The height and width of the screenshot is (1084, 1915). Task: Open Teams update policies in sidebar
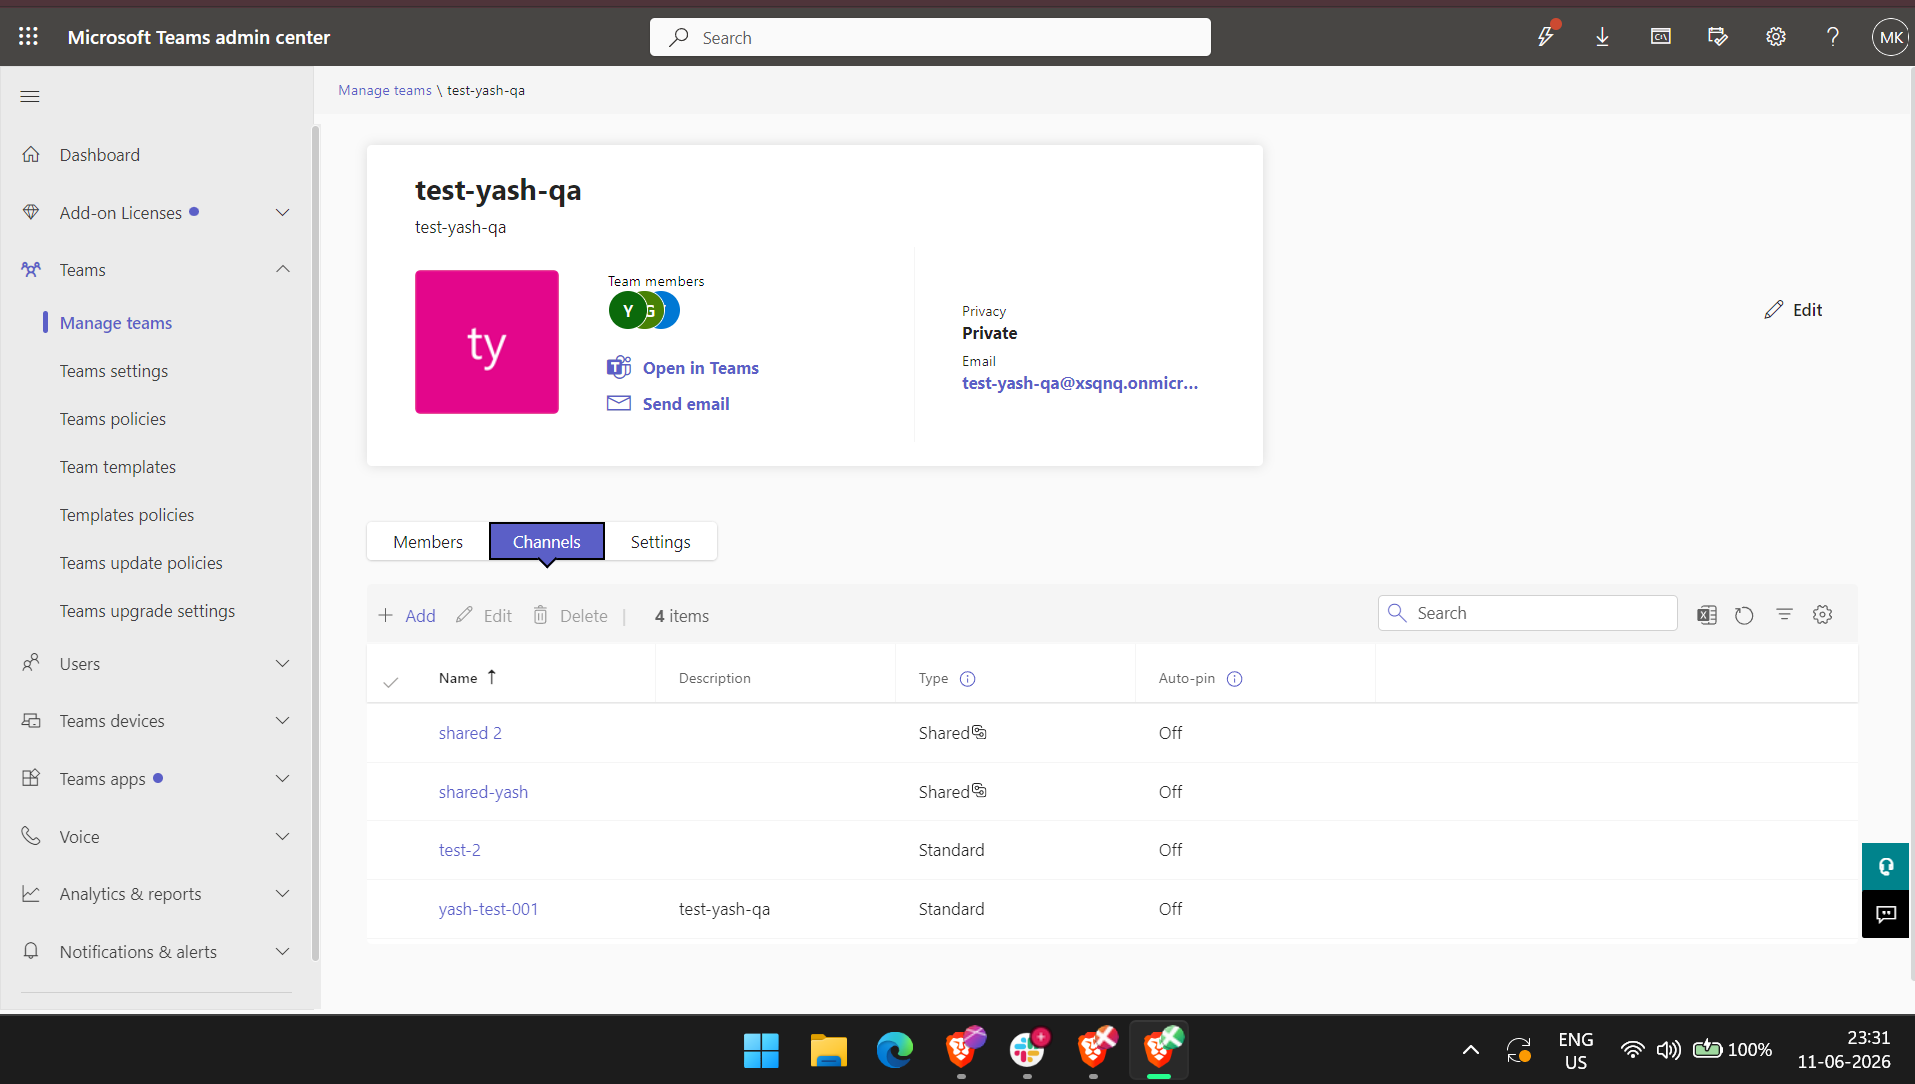click(x=141, y=563)
